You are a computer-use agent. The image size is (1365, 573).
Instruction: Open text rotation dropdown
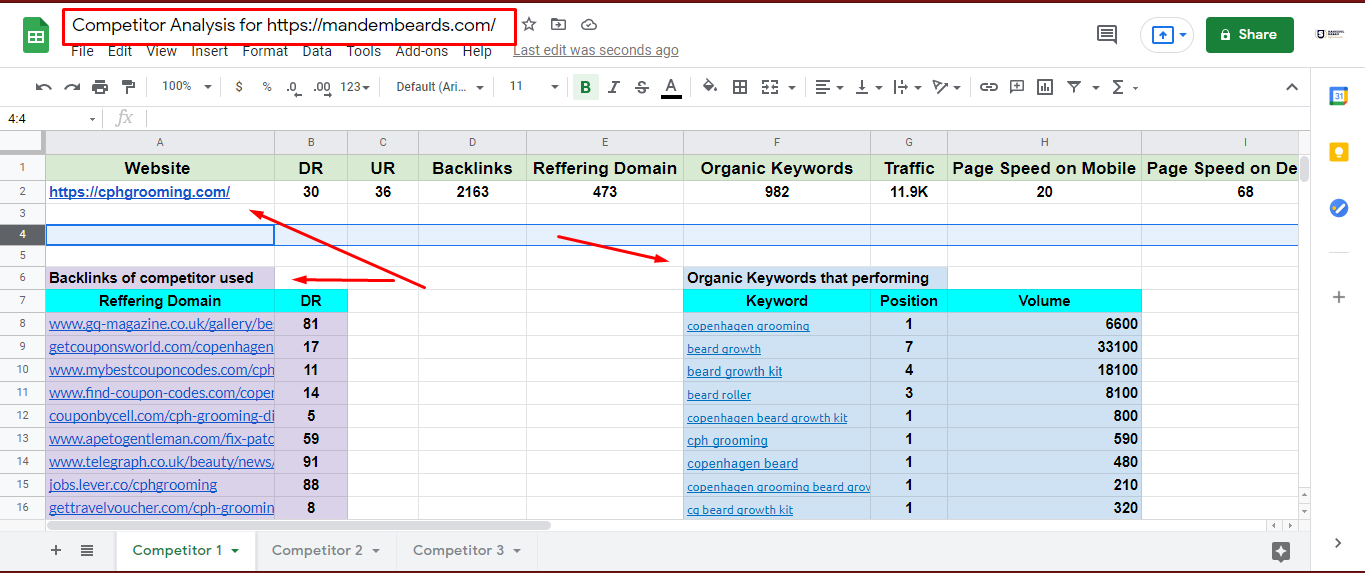point(945,87)
